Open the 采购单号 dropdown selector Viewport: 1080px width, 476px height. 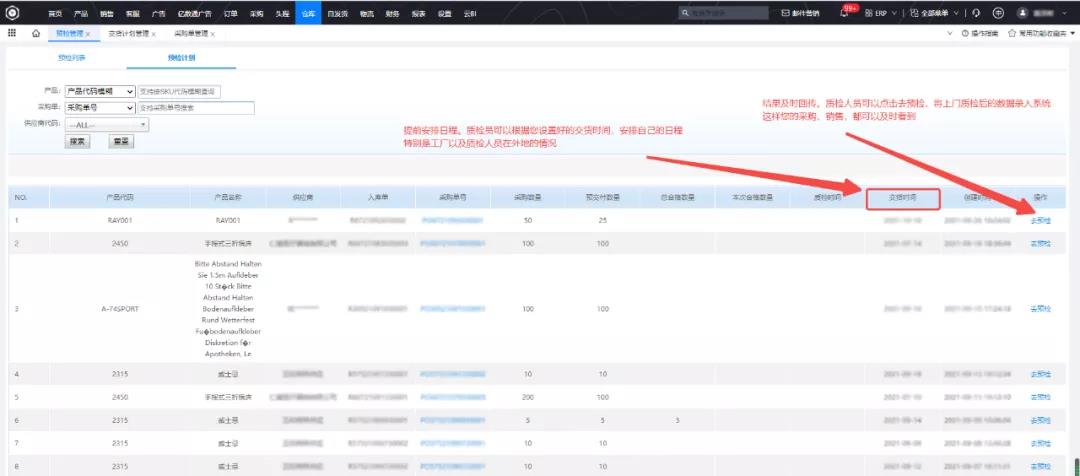coord(100,108)
